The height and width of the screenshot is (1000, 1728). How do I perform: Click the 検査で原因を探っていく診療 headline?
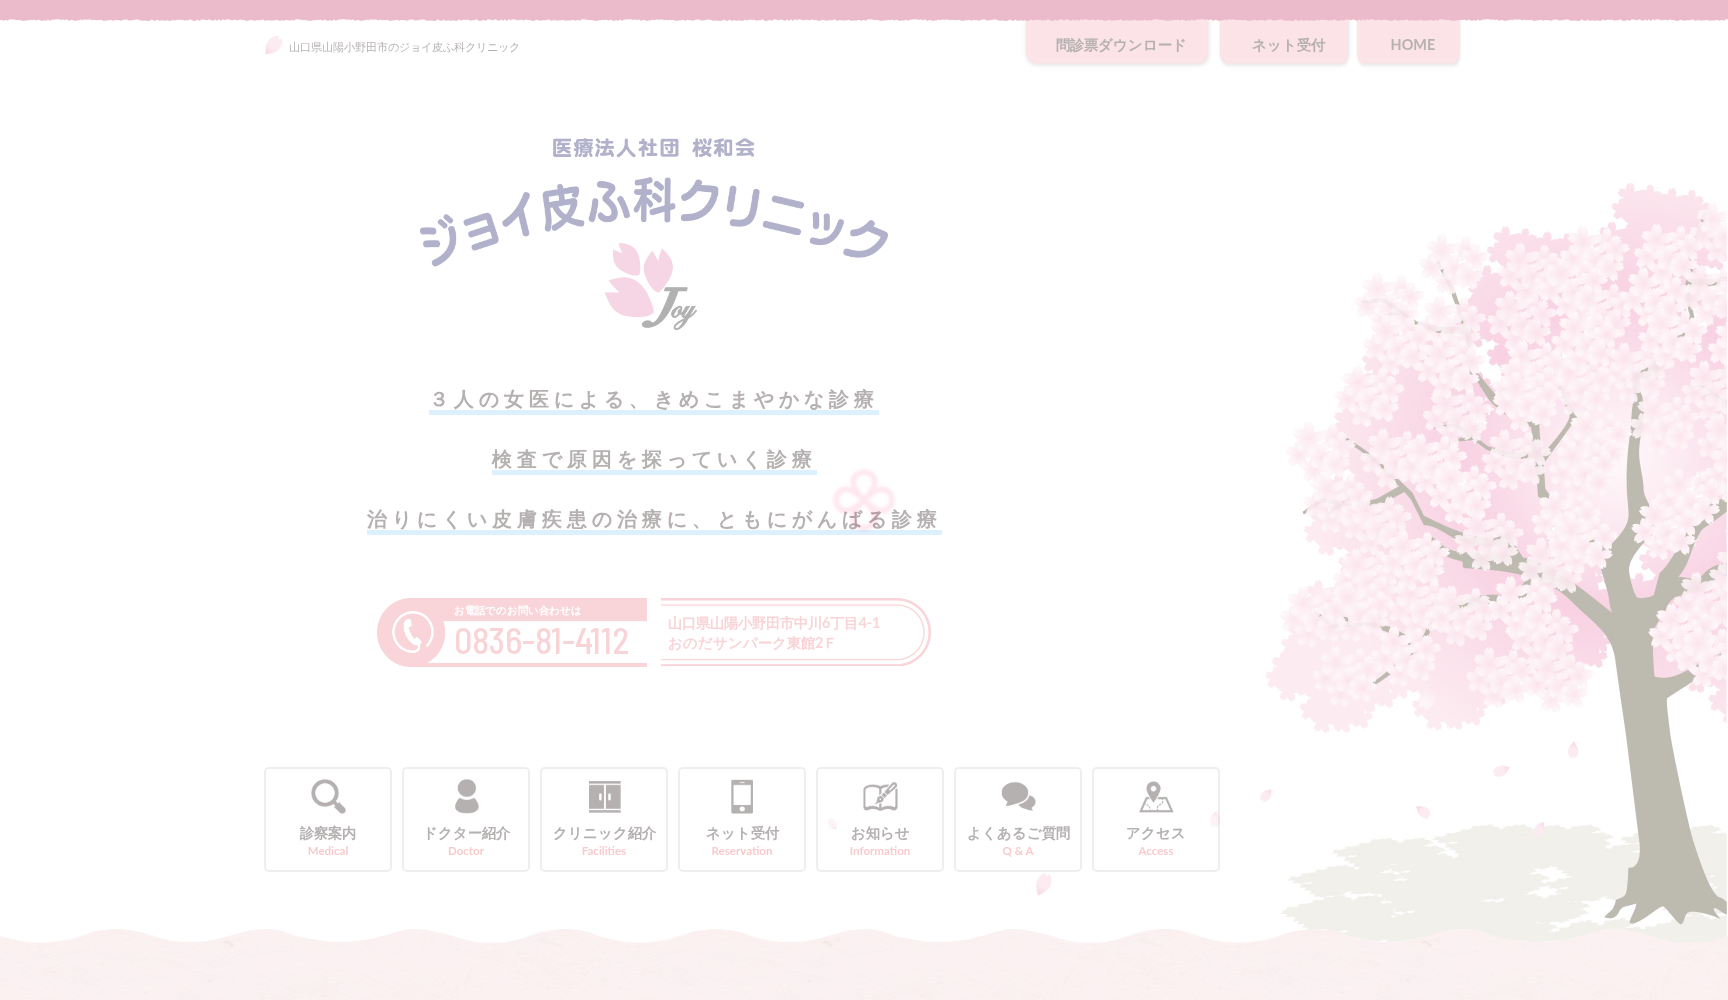click(x=652, y=459)
